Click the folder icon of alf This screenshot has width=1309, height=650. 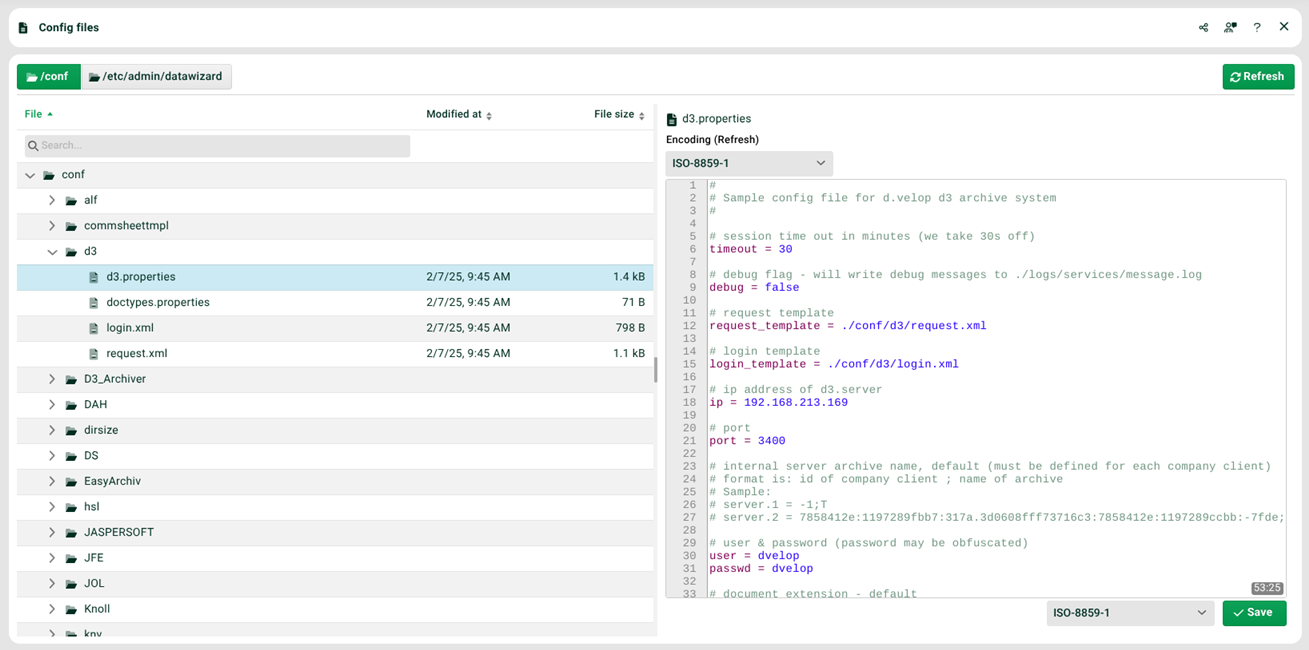click(x=71, y=200)
